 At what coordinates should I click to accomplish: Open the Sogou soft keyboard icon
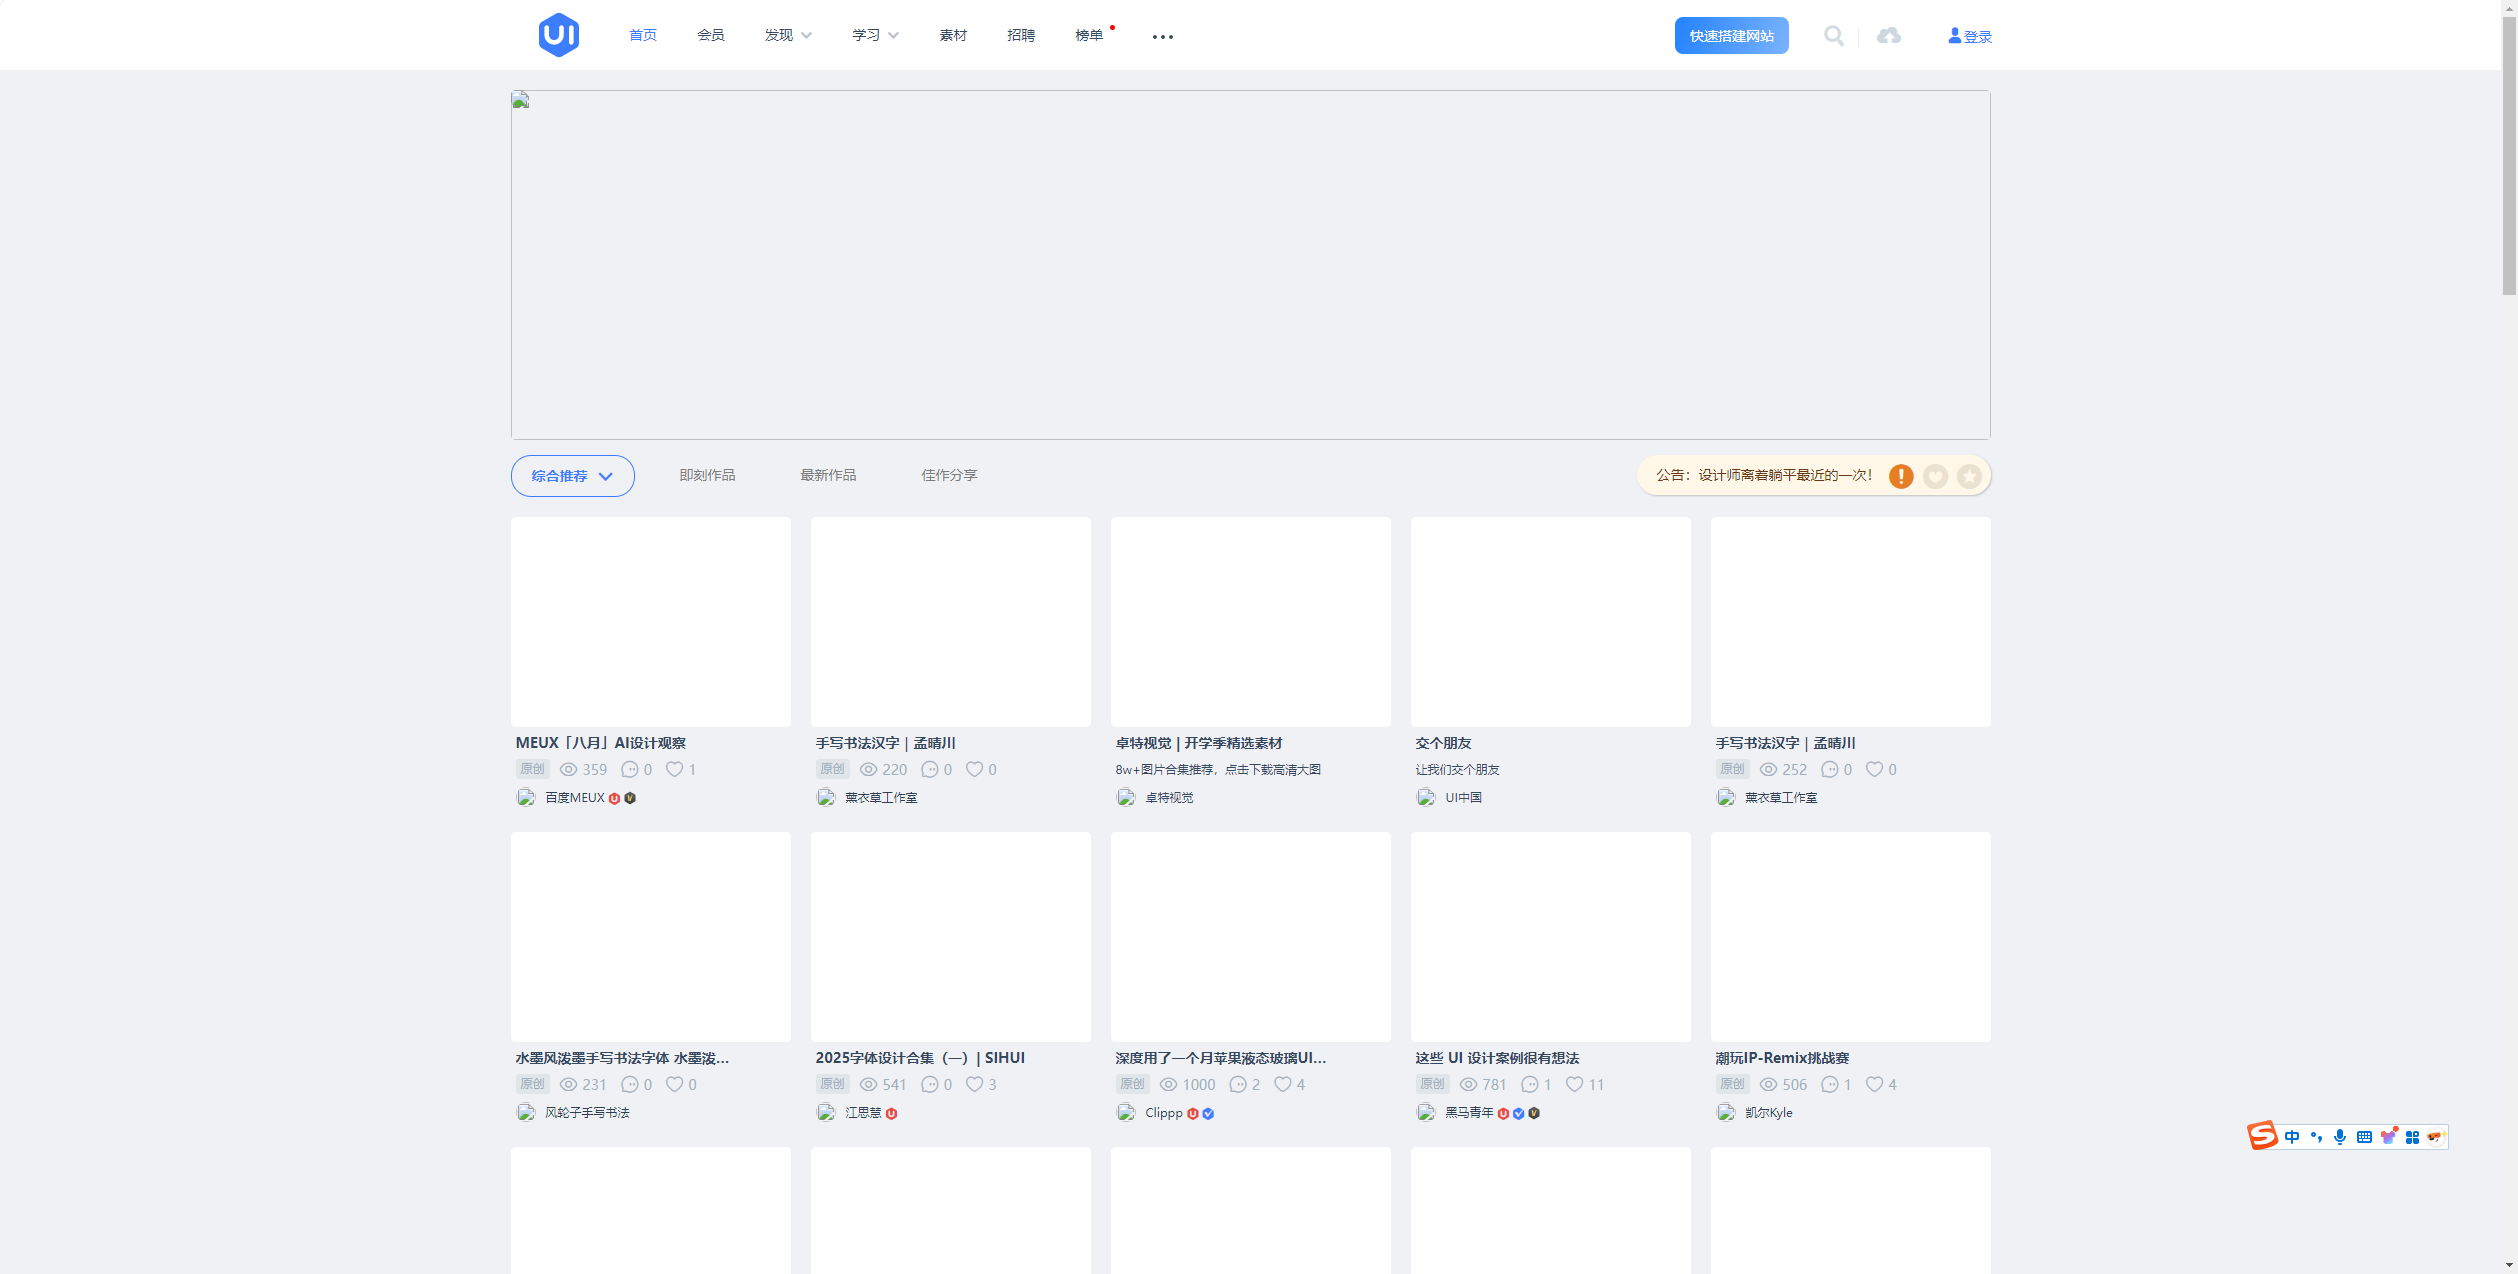click(2364, 1137)
